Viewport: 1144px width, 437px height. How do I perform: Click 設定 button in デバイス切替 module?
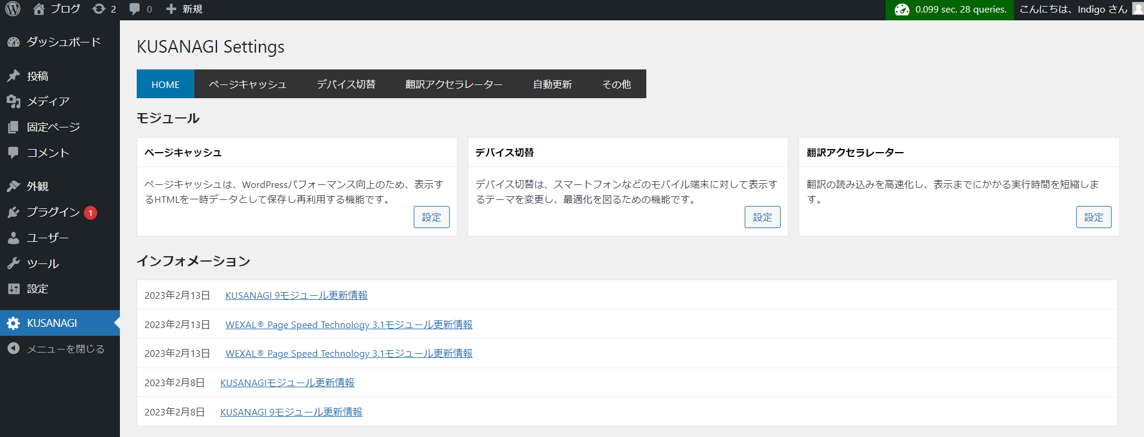coord(762,217)
